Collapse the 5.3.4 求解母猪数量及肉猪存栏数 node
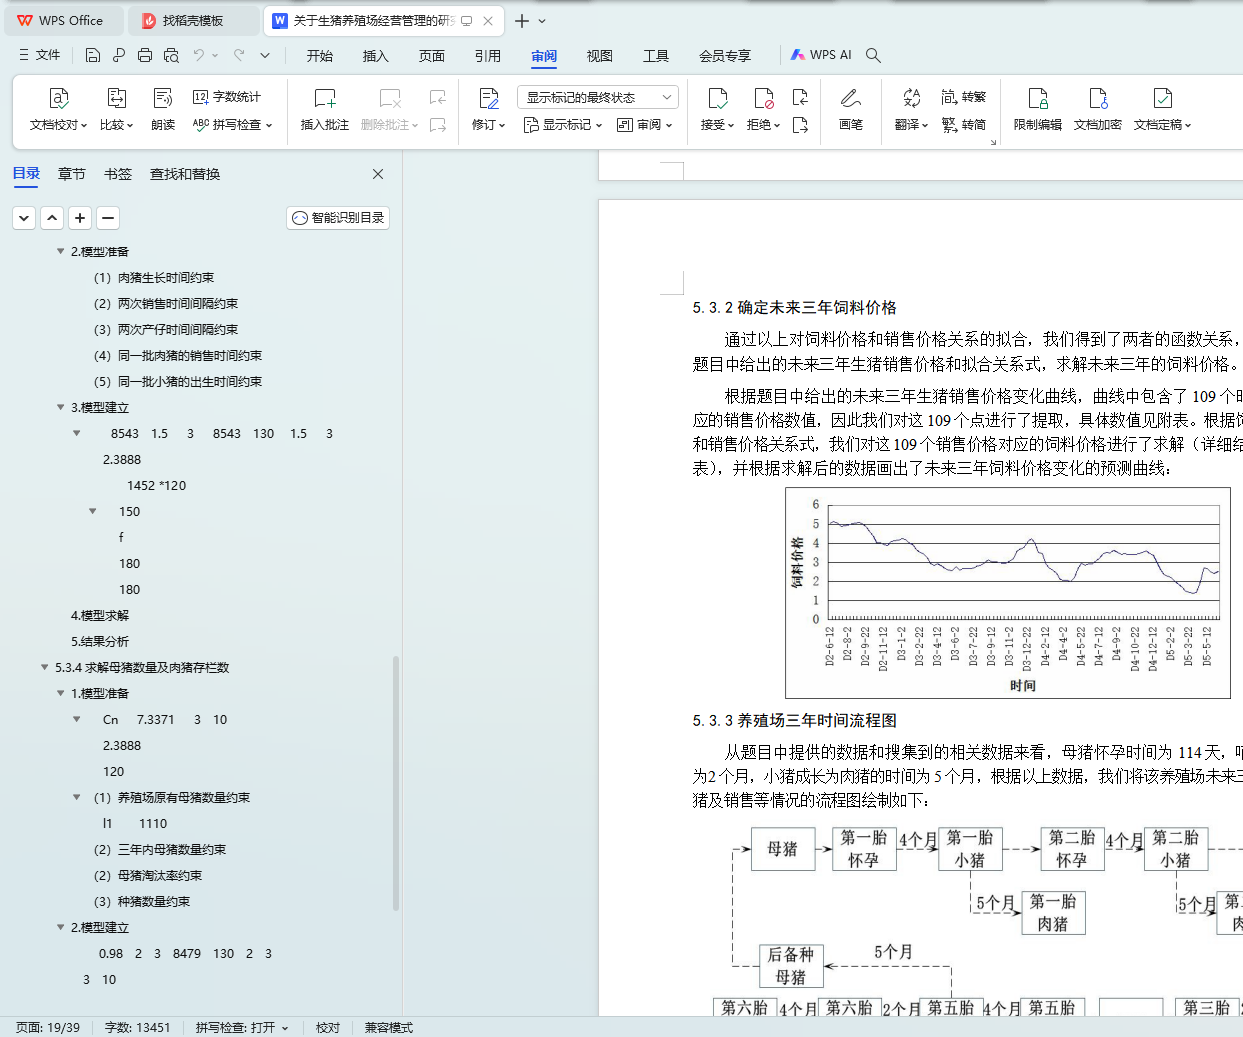 point(45,667)
